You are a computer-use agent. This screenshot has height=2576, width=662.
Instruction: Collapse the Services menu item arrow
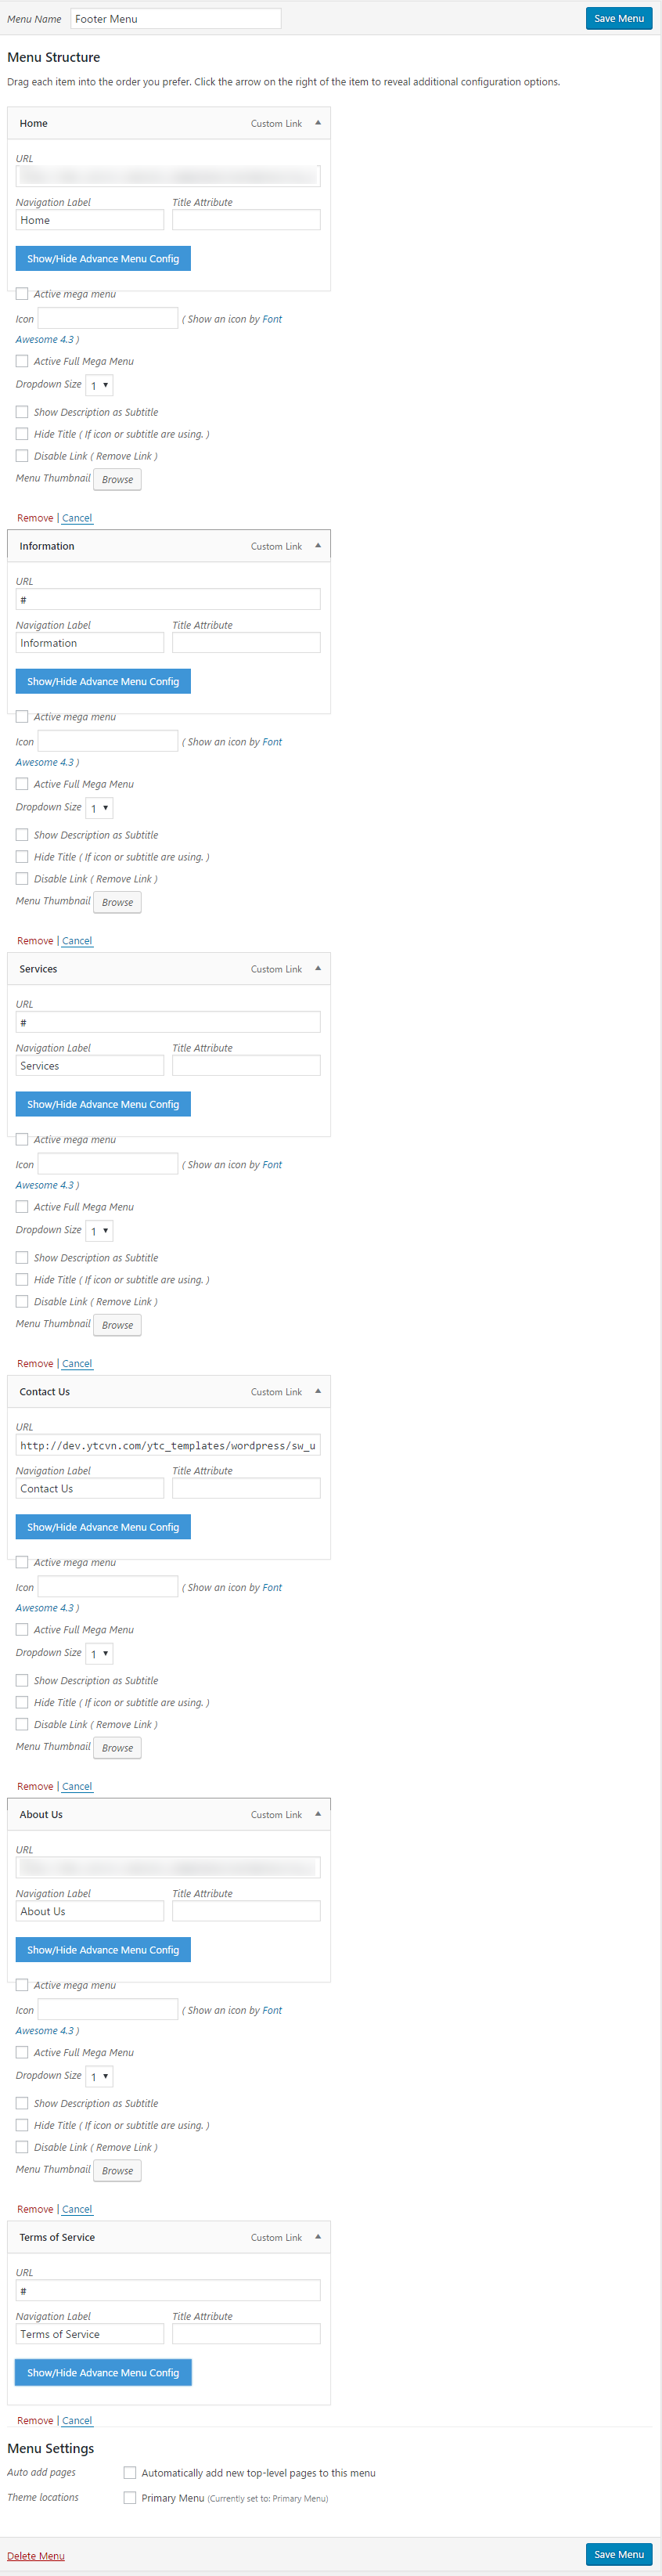click(x=318, y=969)
